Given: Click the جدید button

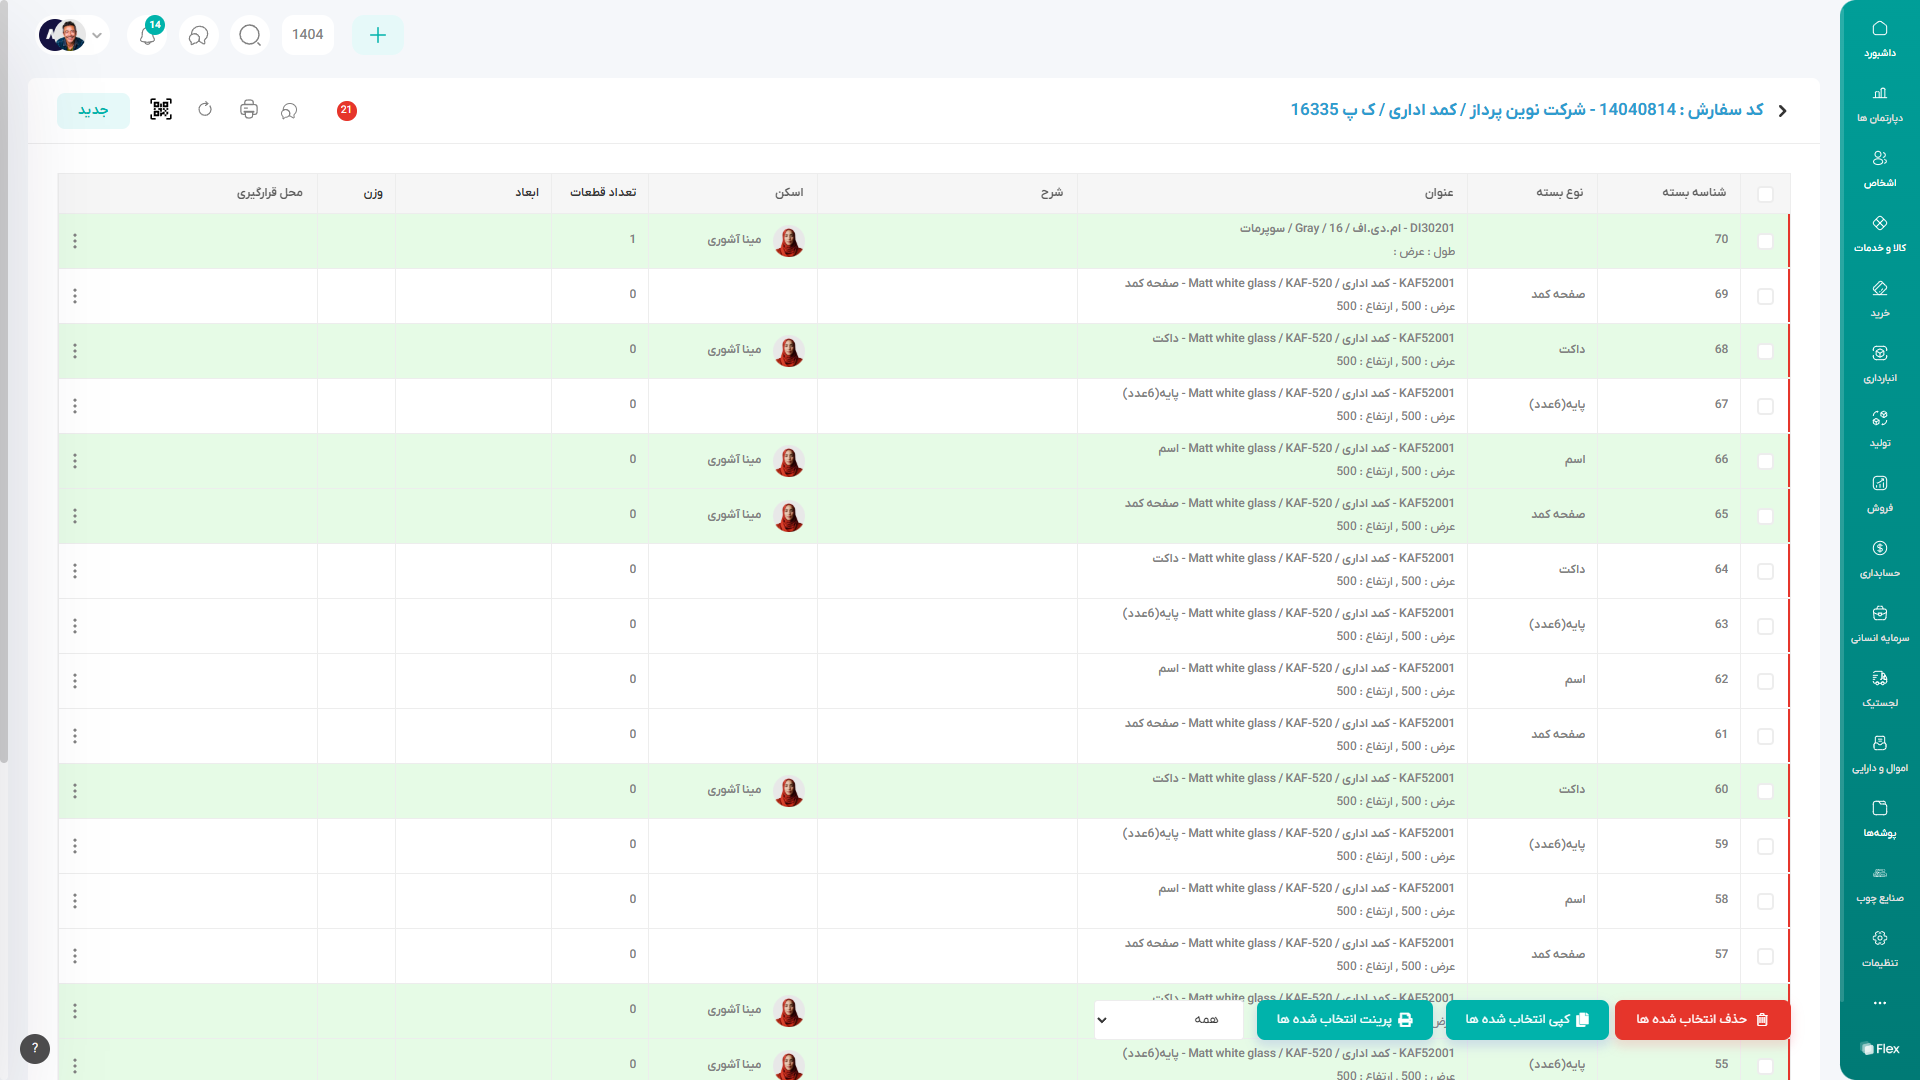Looking at the screenshot, I should (93, 110).
